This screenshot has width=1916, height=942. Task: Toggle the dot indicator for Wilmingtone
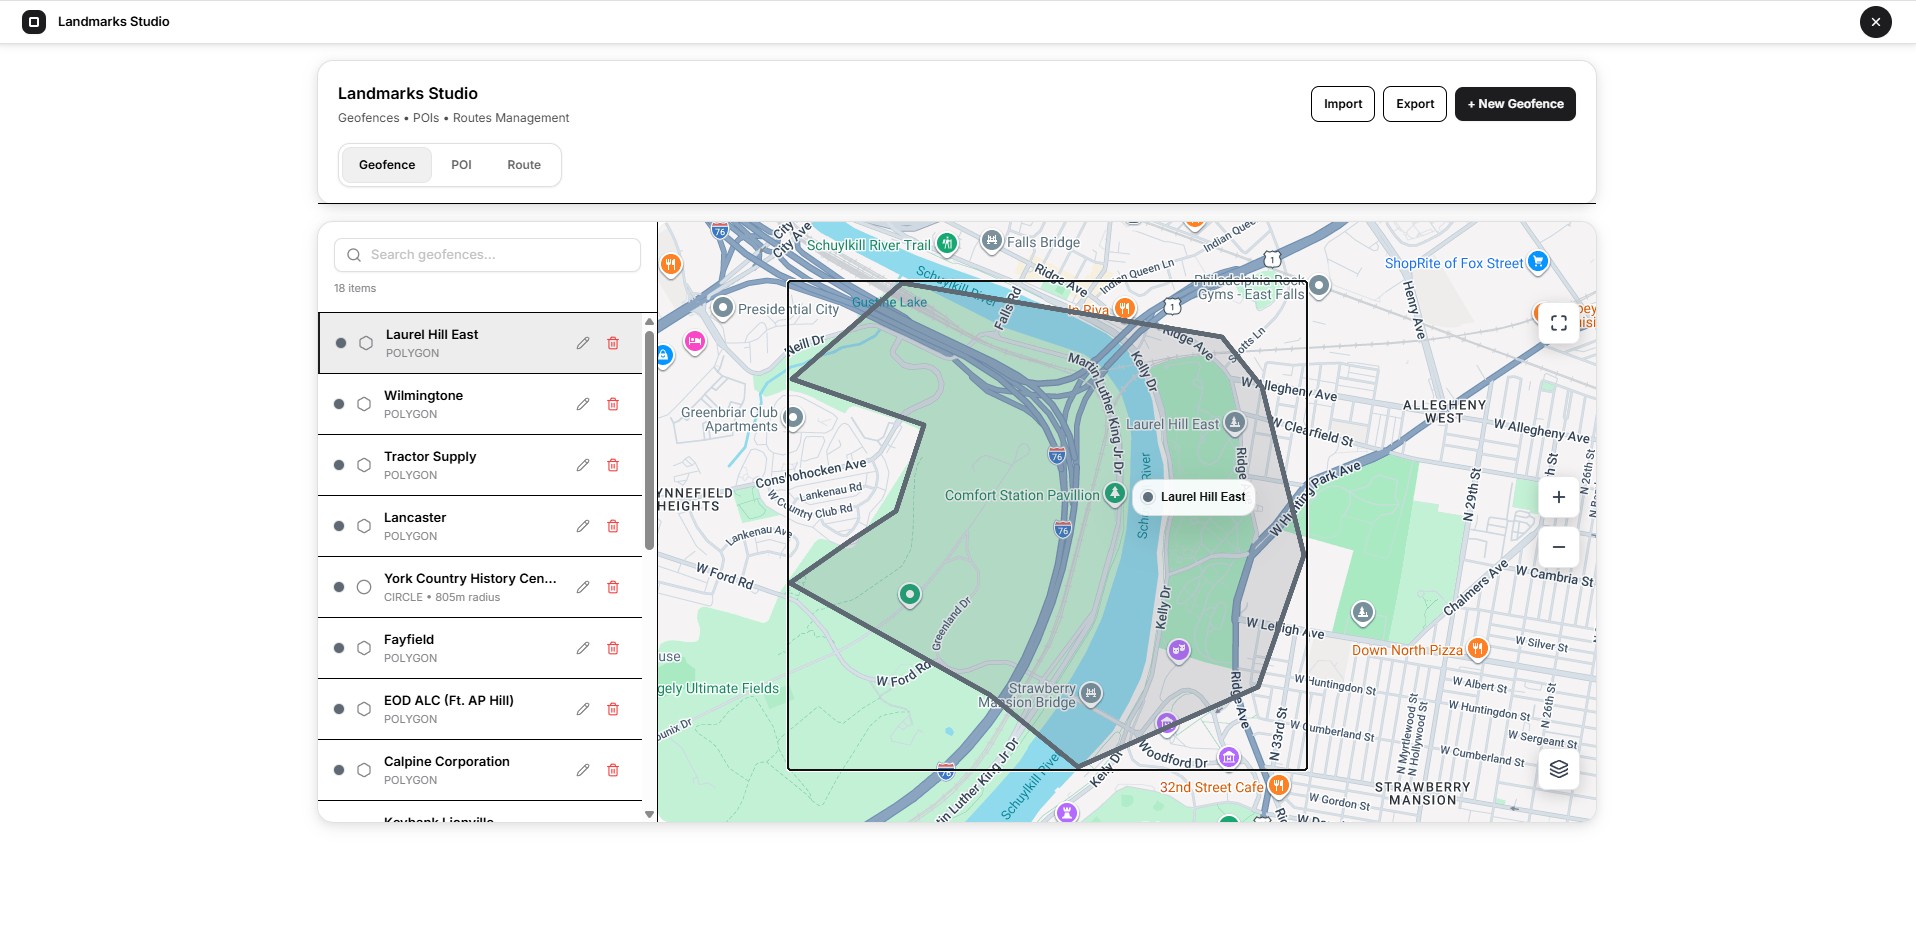tap(339, 404)
